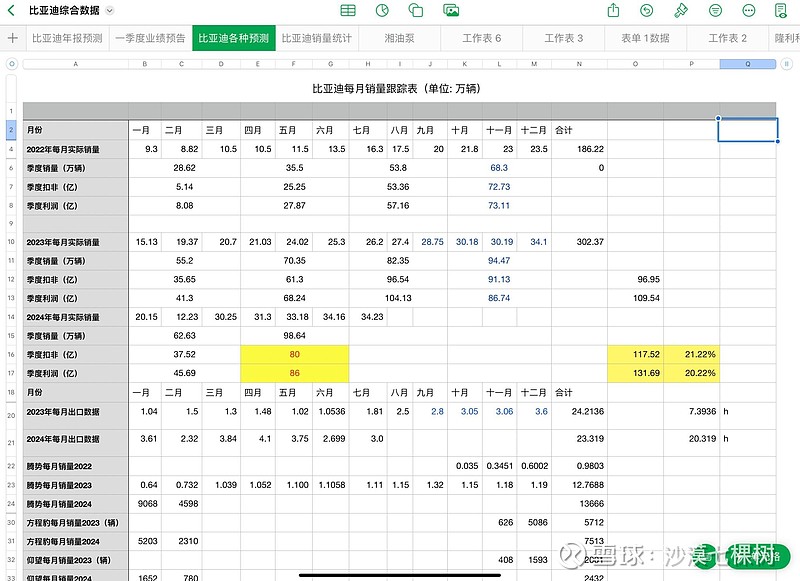Switch to the 比亚迪年报预测 sheet tab
Screen dimensions: 800x581
coord(67,38)
